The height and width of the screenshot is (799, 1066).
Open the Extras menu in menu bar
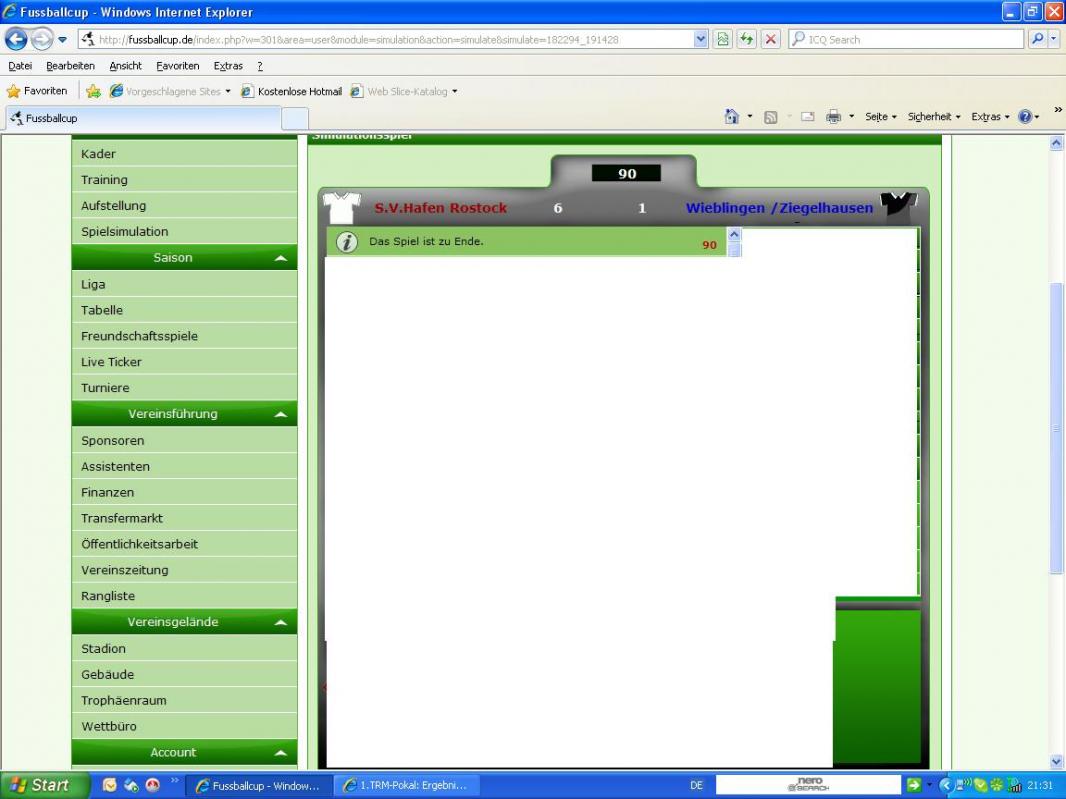click(x=228, y=66)
